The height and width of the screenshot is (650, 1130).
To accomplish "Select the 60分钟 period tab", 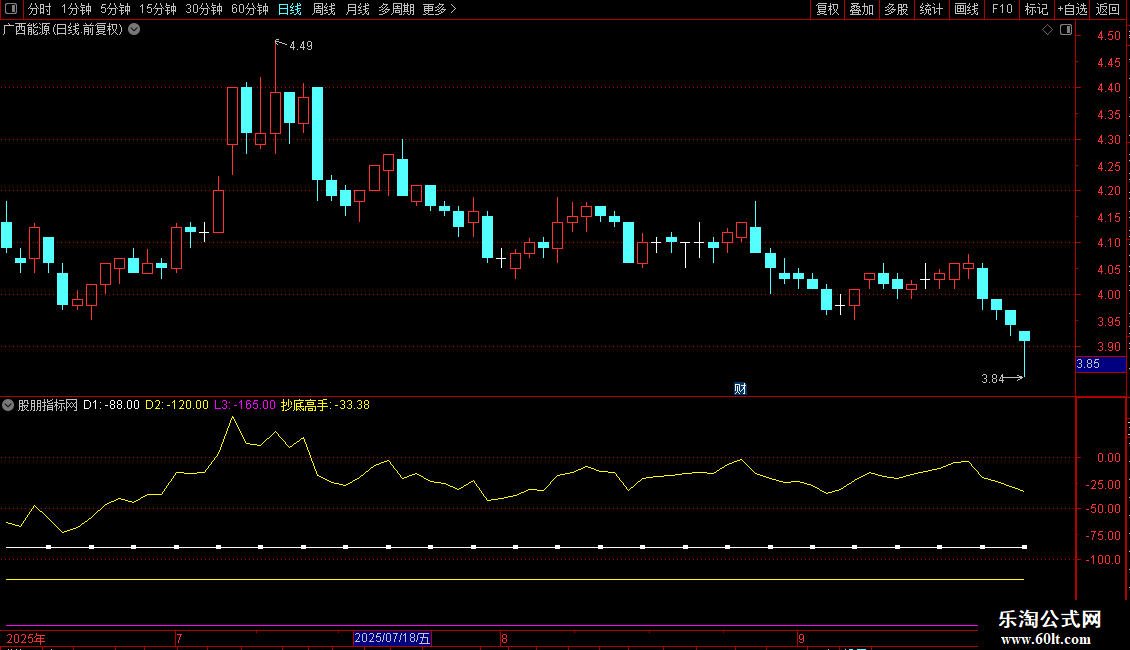I will click(x=250, y=9).
